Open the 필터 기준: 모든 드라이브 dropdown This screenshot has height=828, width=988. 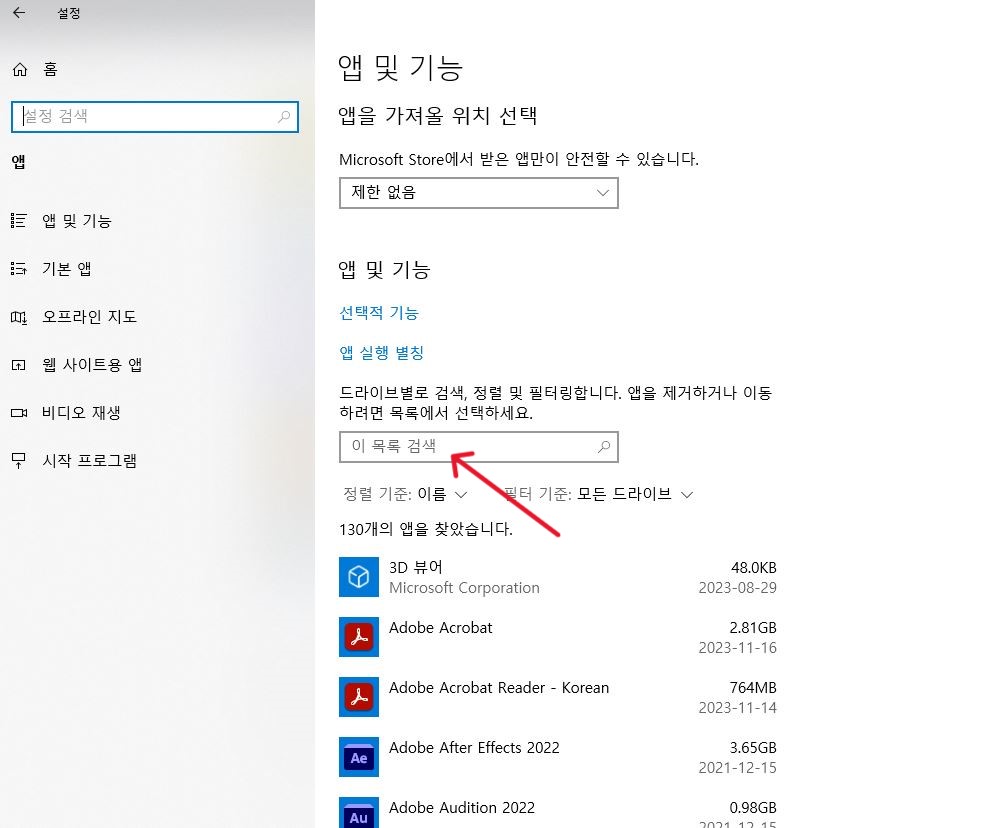point(599,494)
